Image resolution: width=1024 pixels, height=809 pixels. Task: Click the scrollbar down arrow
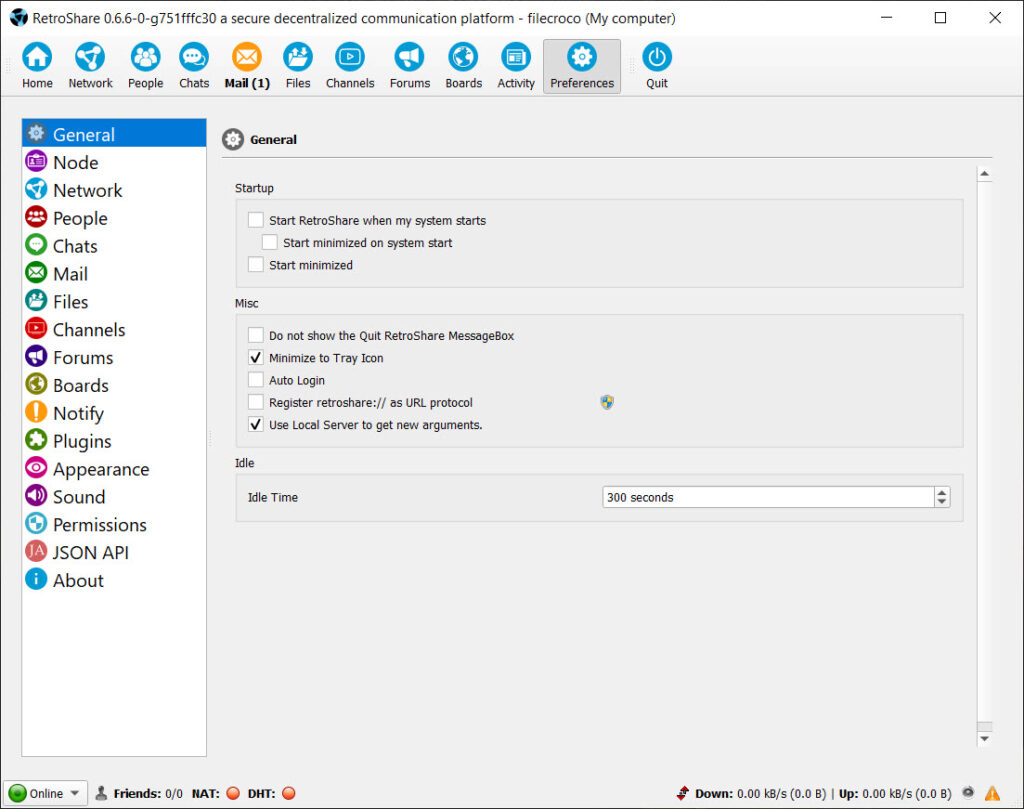click(984, 739)
